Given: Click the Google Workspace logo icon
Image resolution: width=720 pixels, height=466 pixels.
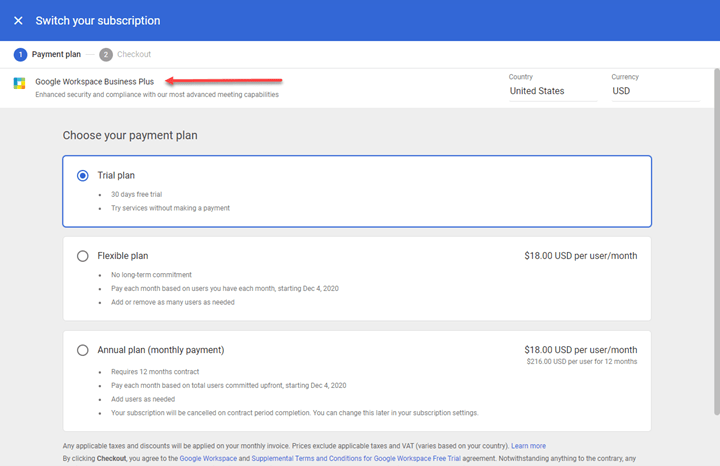Looking at the screenshot, I should point(20,83).
